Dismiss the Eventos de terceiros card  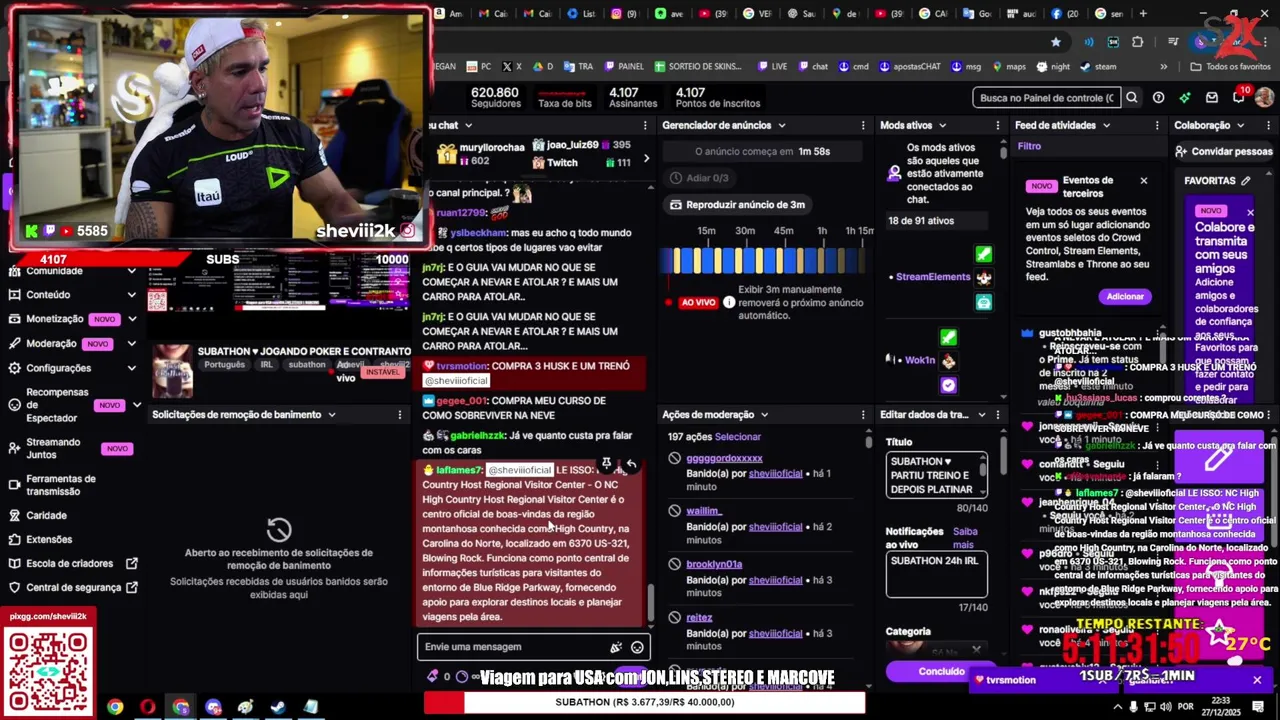click(x=1144, y=181)
